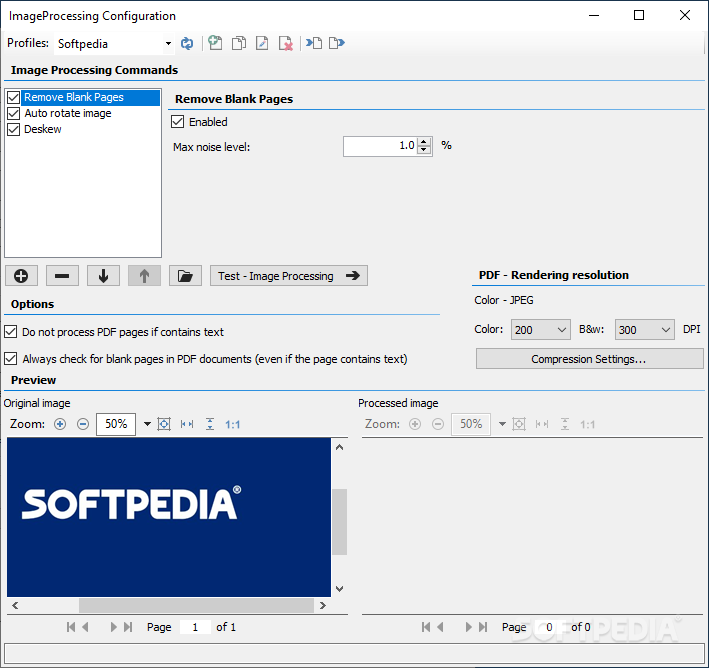
Task: Click the Softpedia preview image
Action: point(169,517)
